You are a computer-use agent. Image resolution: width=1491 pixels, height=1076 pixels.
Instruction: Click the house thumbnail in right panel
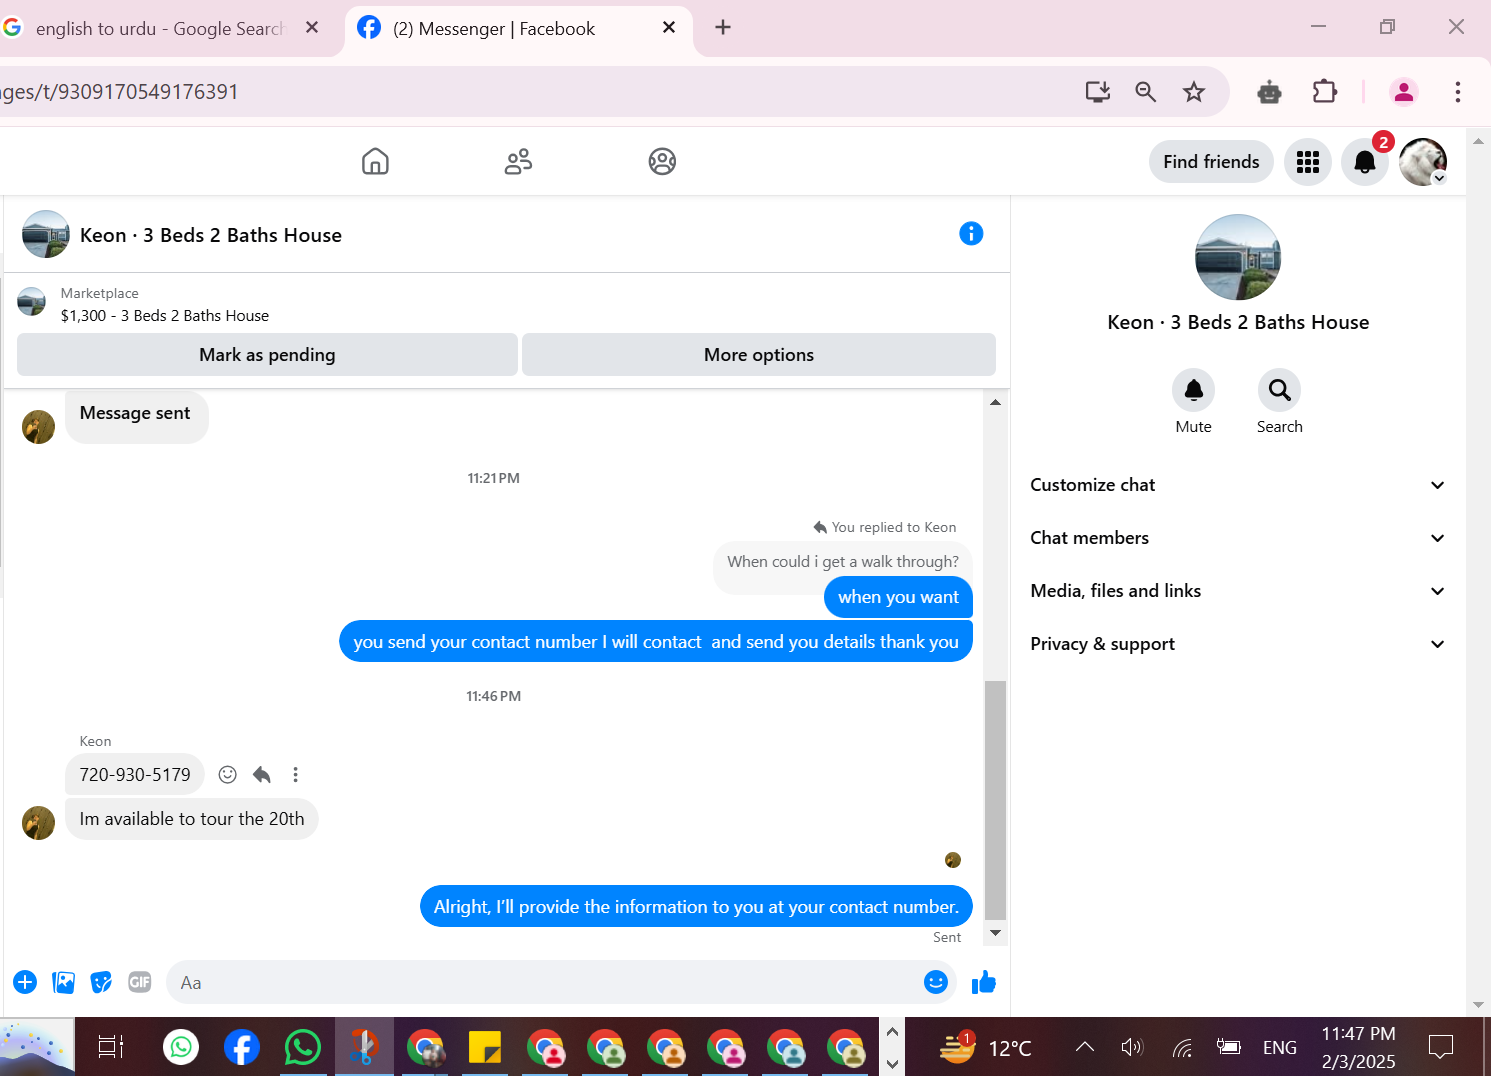click(1238, 257)
